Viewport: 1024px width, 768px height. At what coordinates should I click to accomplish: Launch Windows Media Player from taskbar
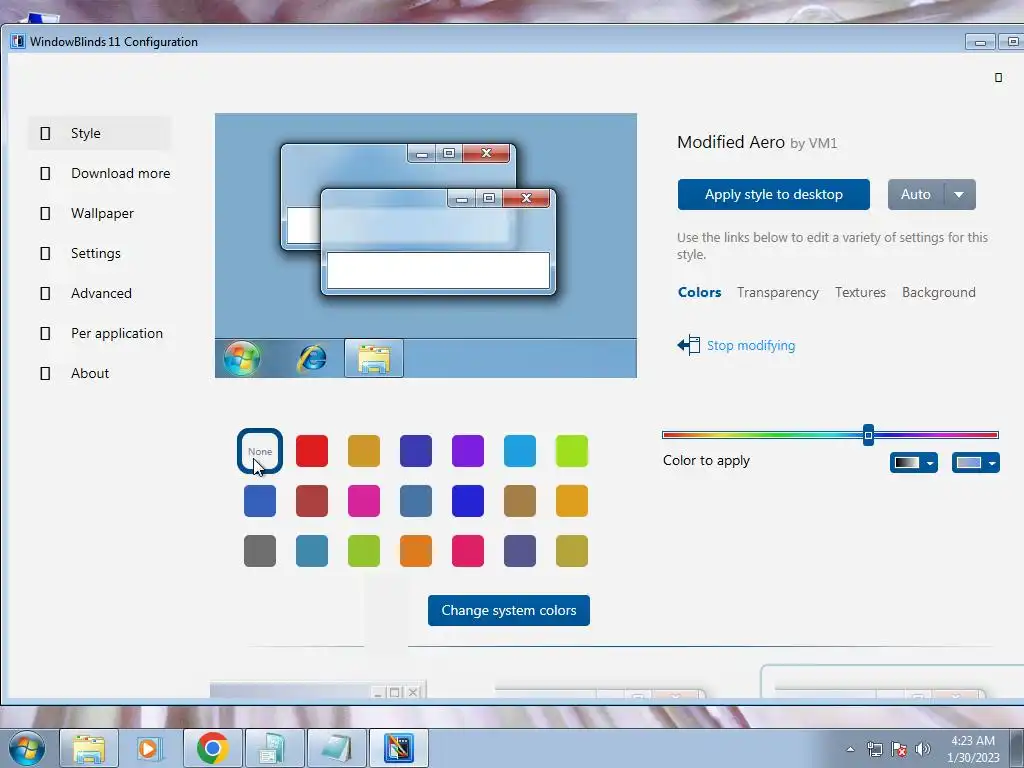[x=150, y=748]
